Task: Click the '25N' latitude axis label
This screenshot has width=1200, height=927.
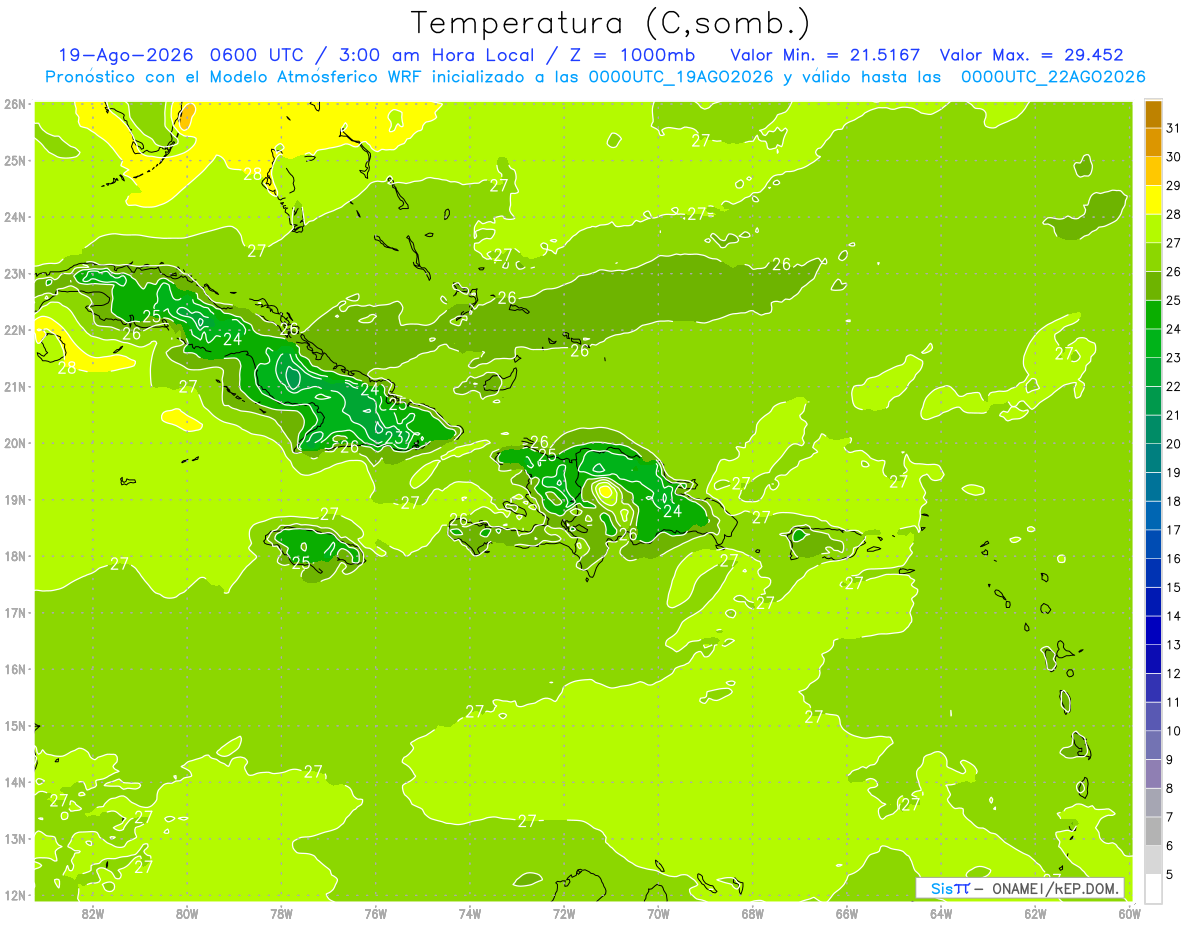Action: pyautogui.click(x=14, y=161)
